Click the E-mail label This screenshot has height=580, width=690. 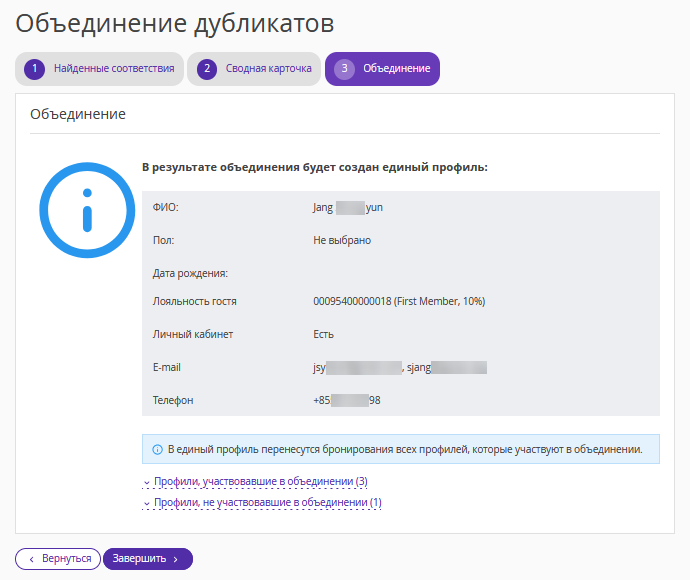click(167, 367)
